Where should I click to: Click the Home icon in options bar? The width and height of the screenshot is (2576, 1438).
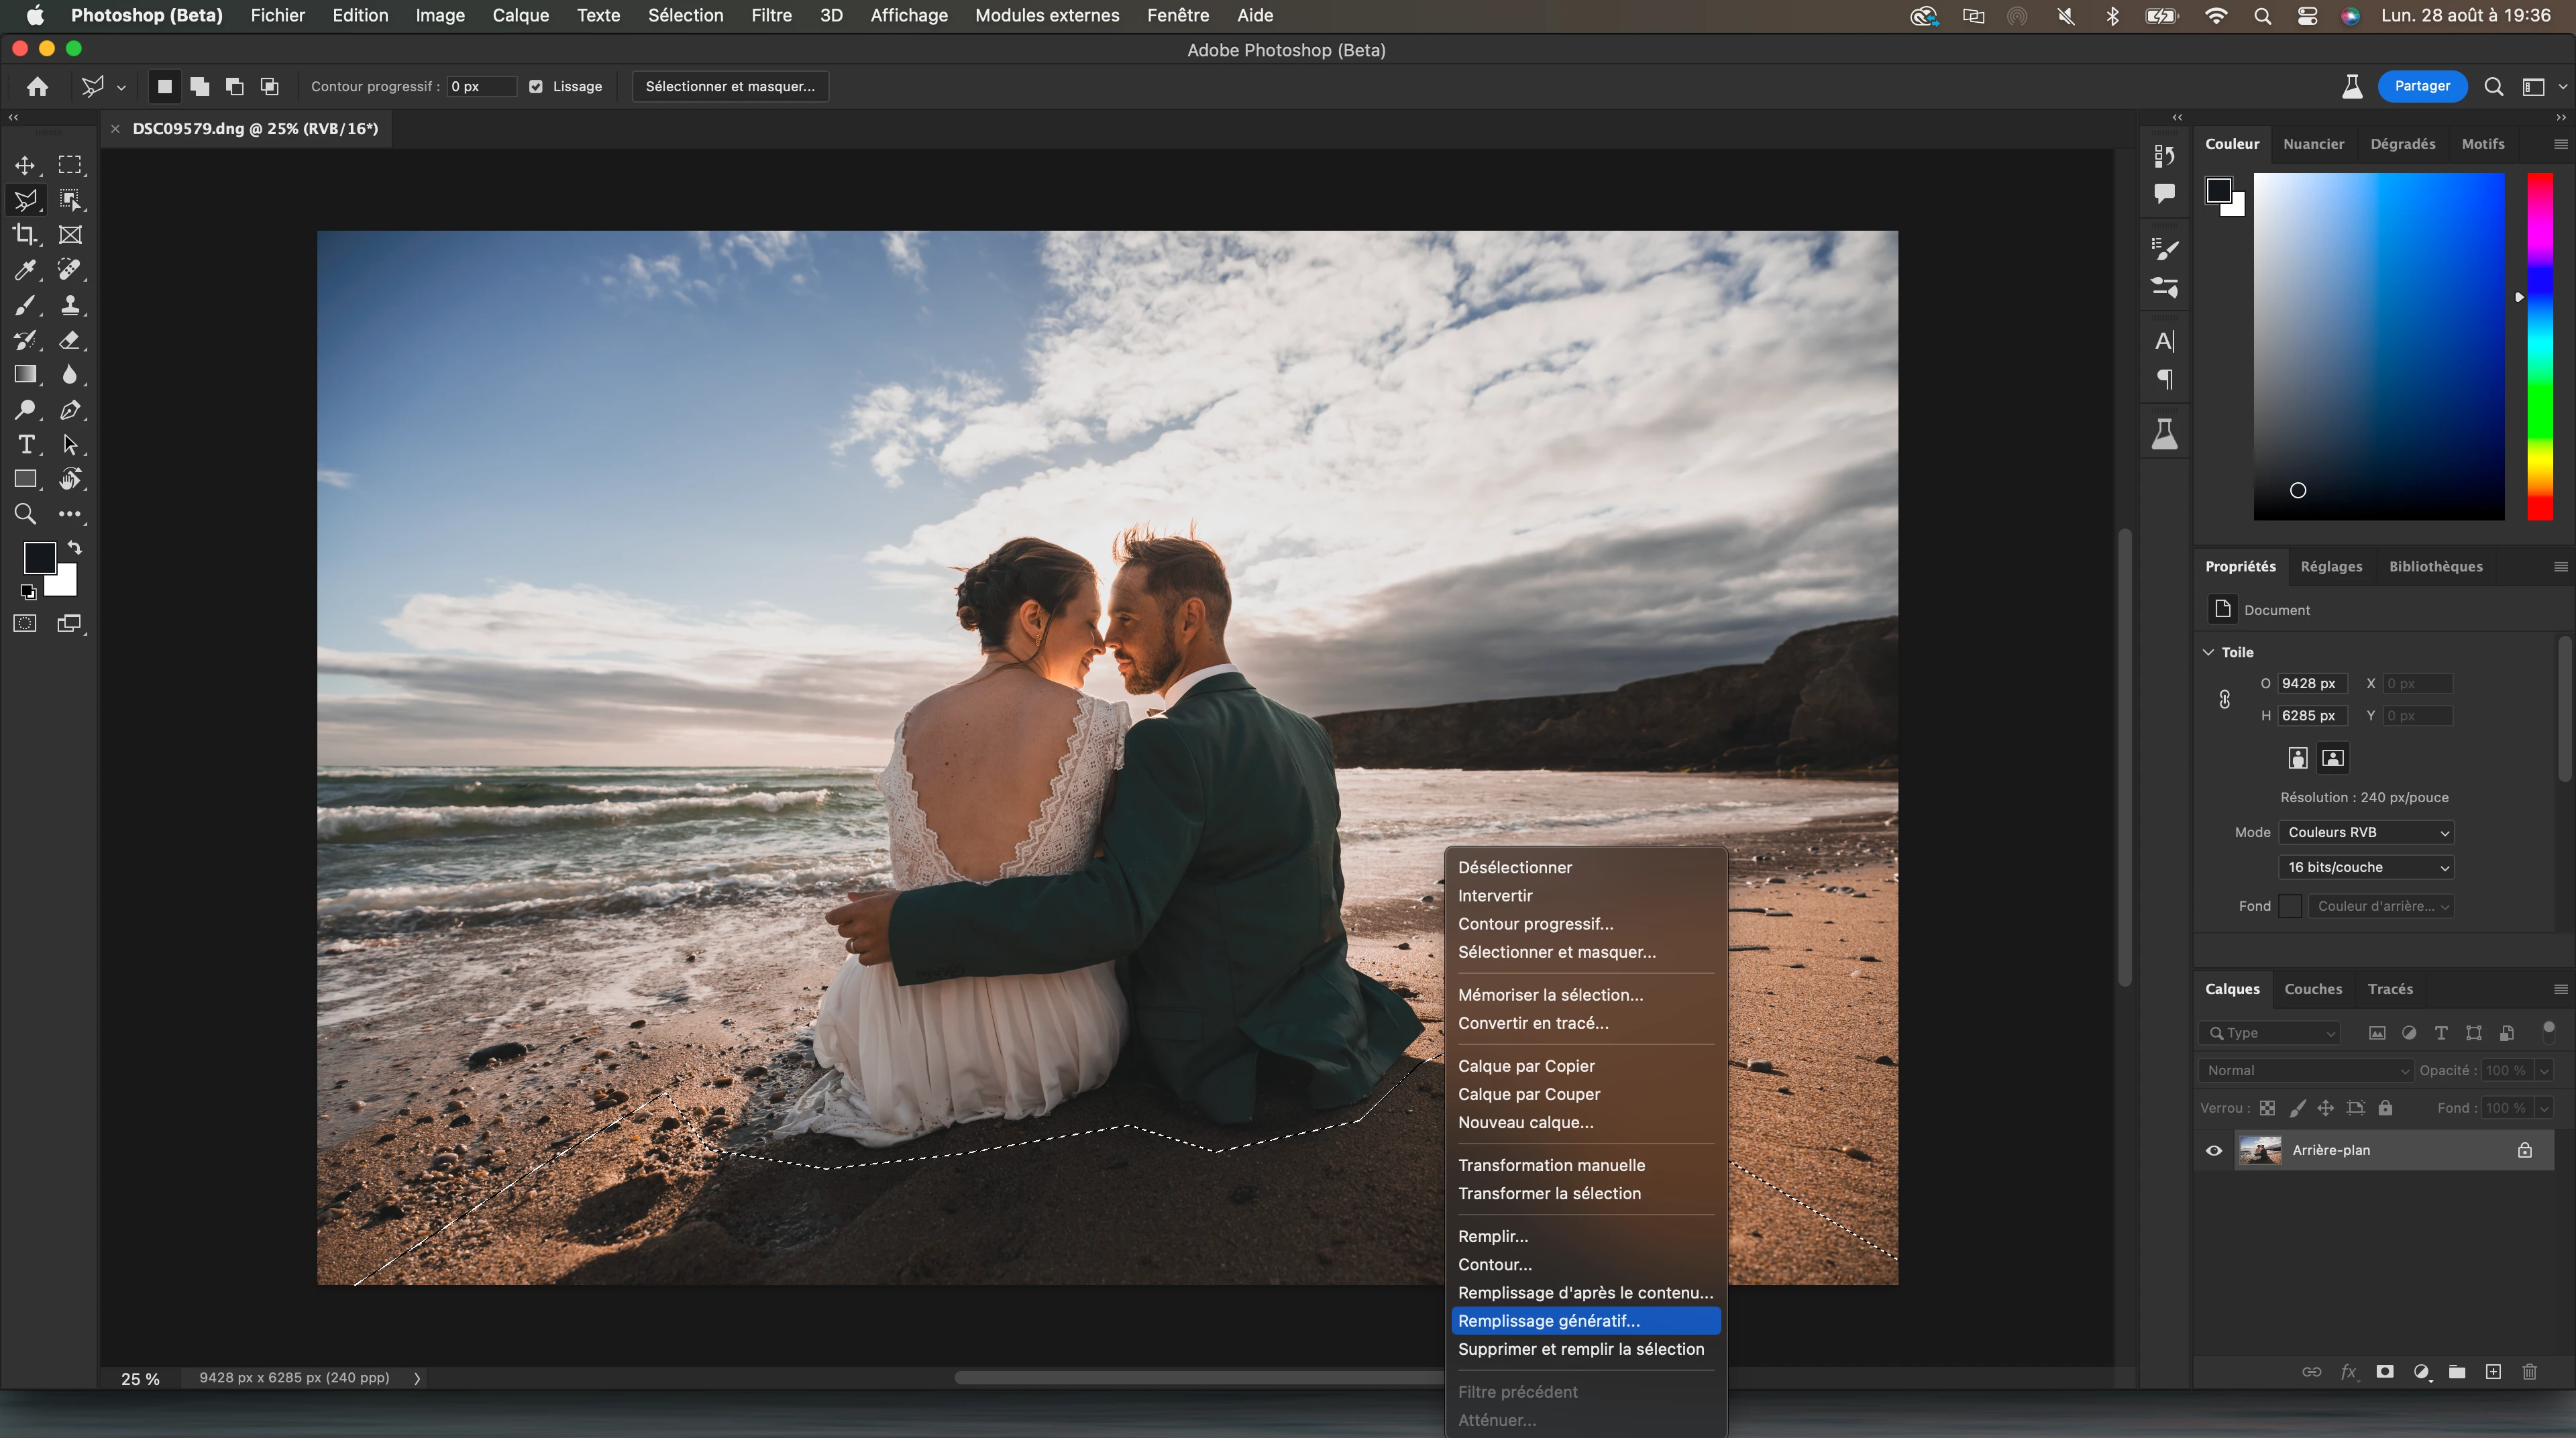pos(38,87)
